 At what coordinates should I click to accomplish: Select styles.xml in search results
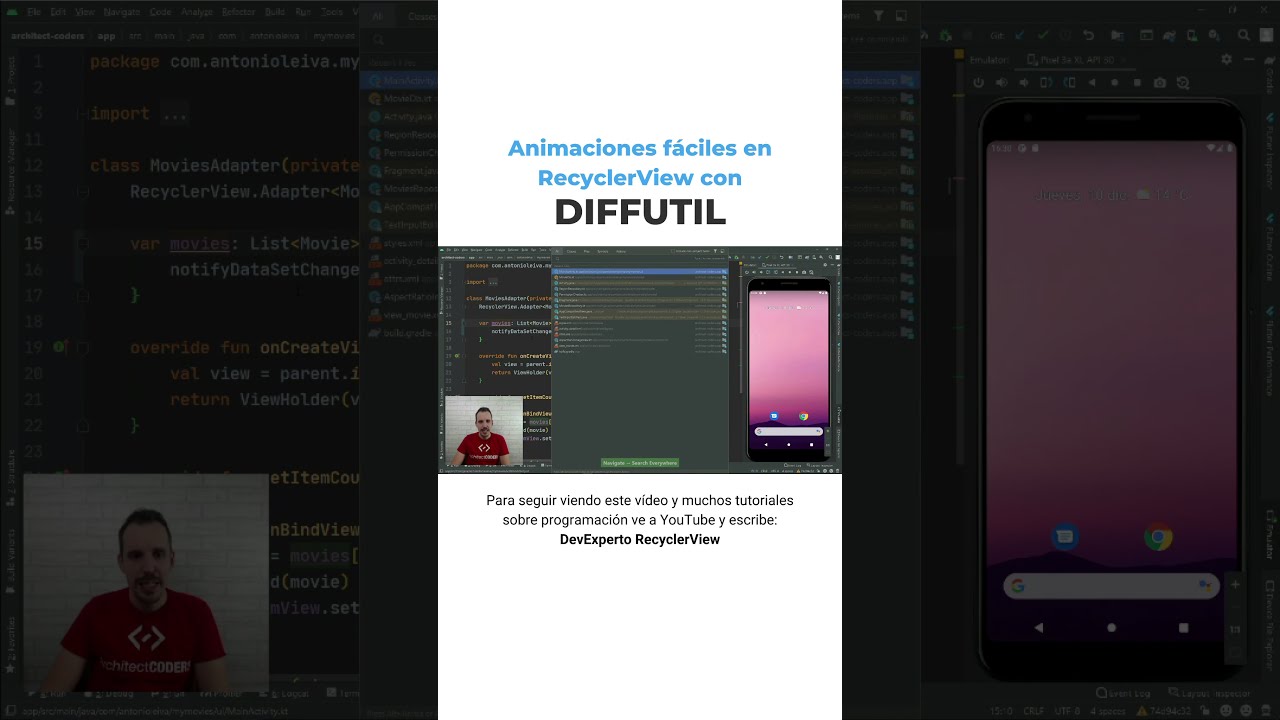(x=400, y=243)
